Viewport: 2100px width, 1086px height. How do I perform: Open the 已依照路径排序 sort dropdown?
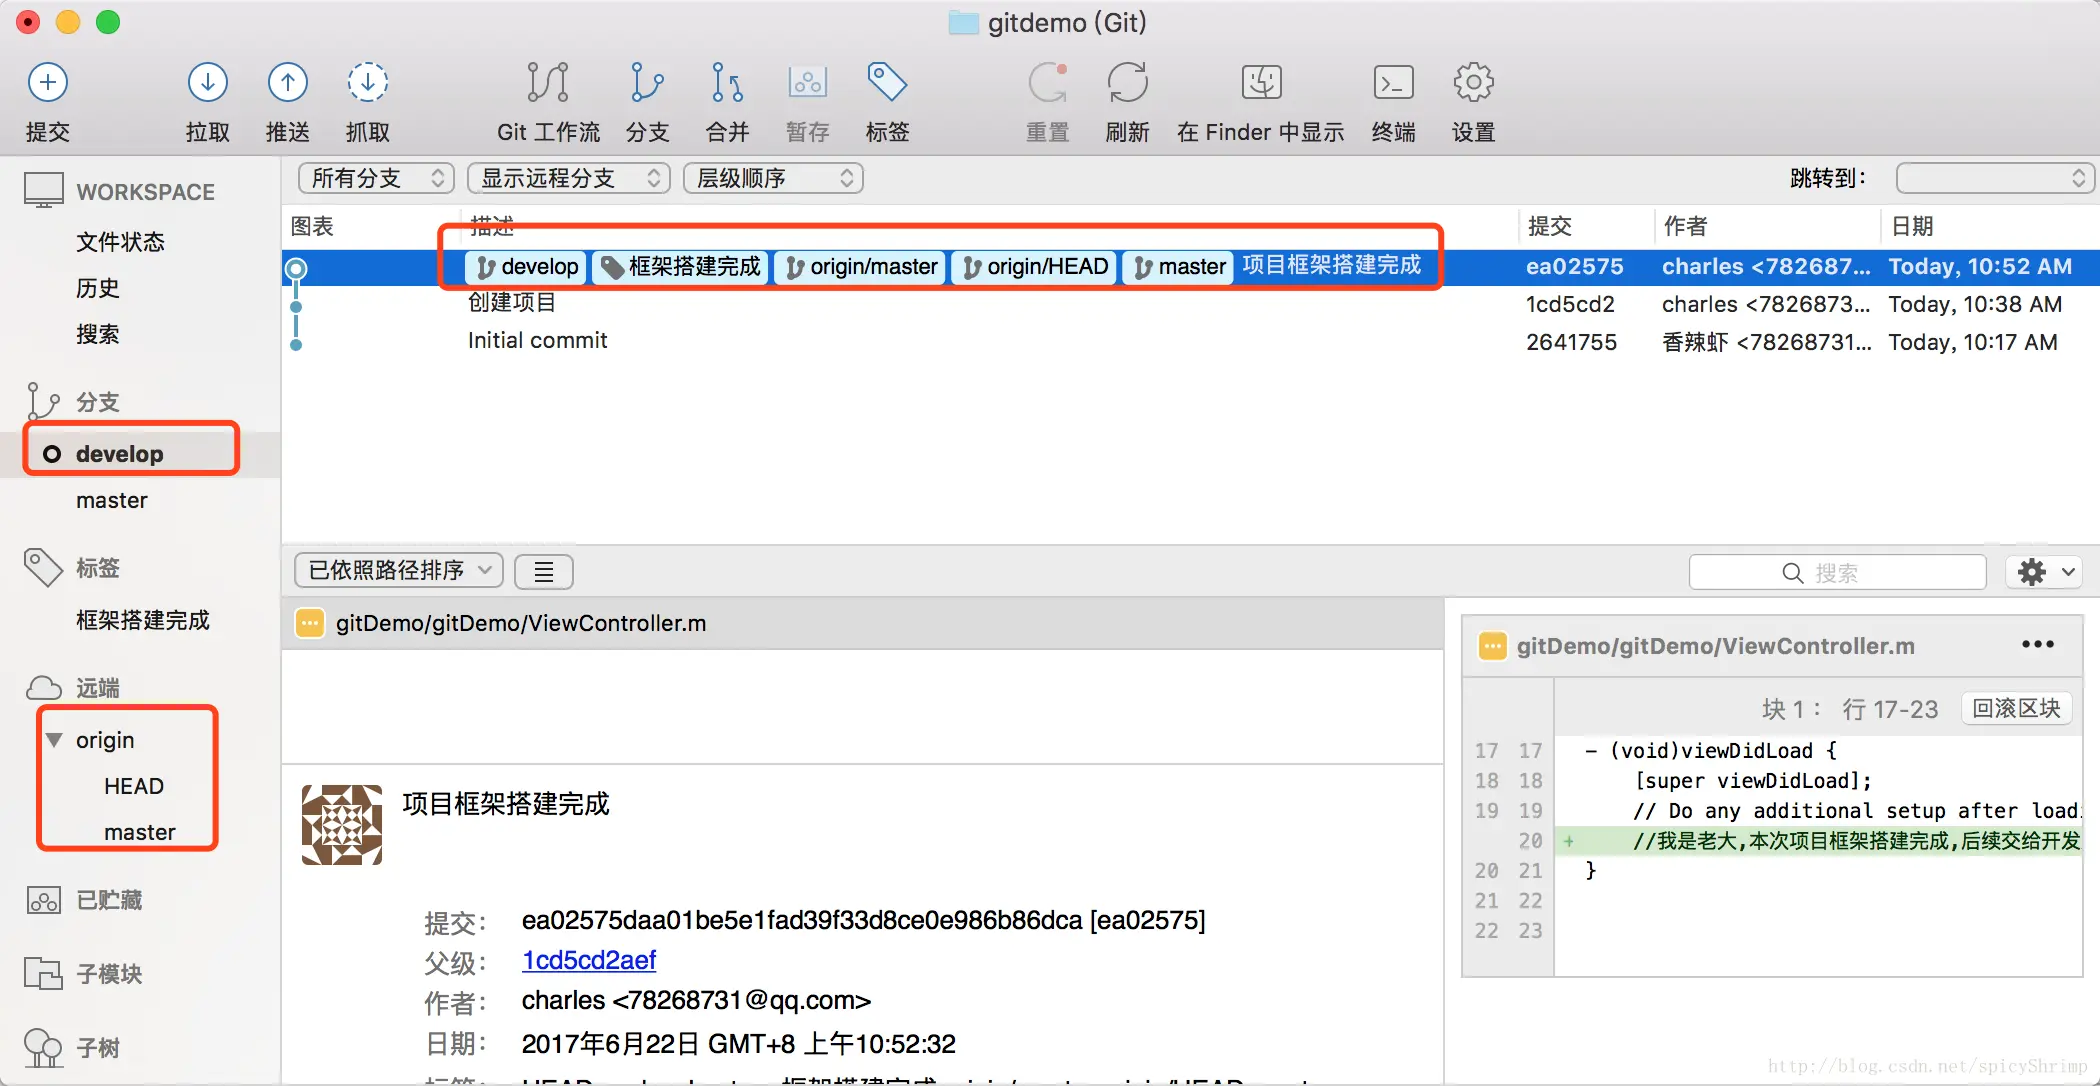point(398,571)
